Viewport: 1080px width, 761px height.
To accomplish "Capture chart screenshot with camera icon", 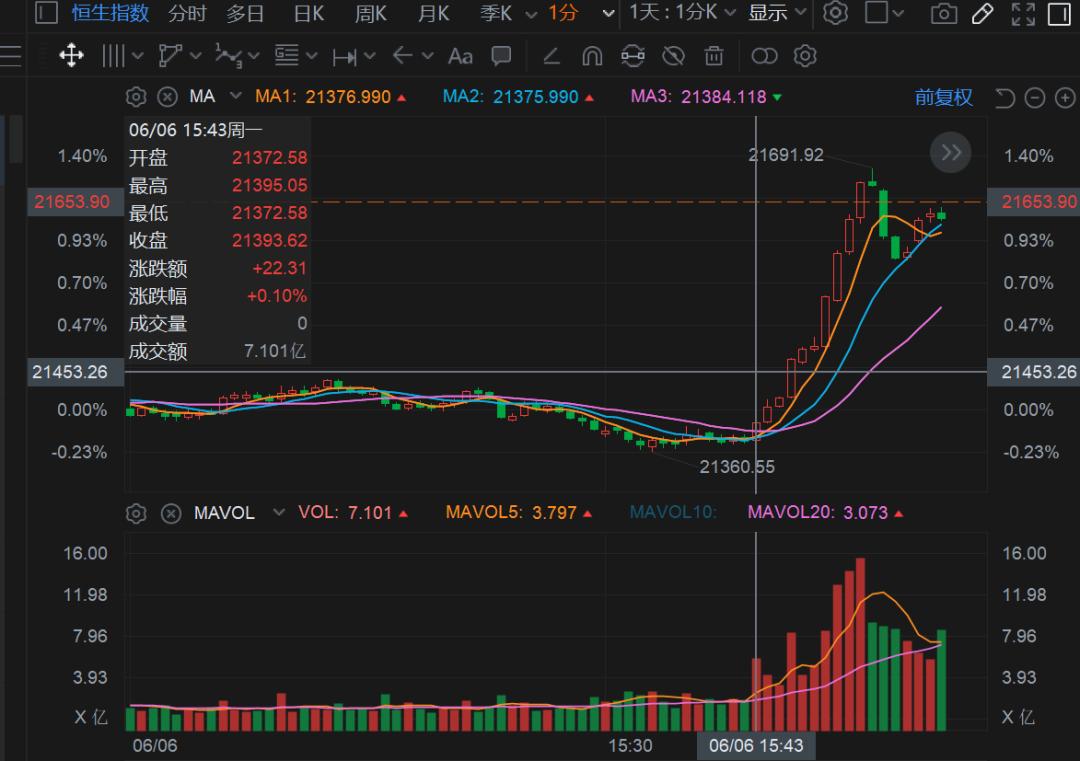I will (x=943, y=14).
